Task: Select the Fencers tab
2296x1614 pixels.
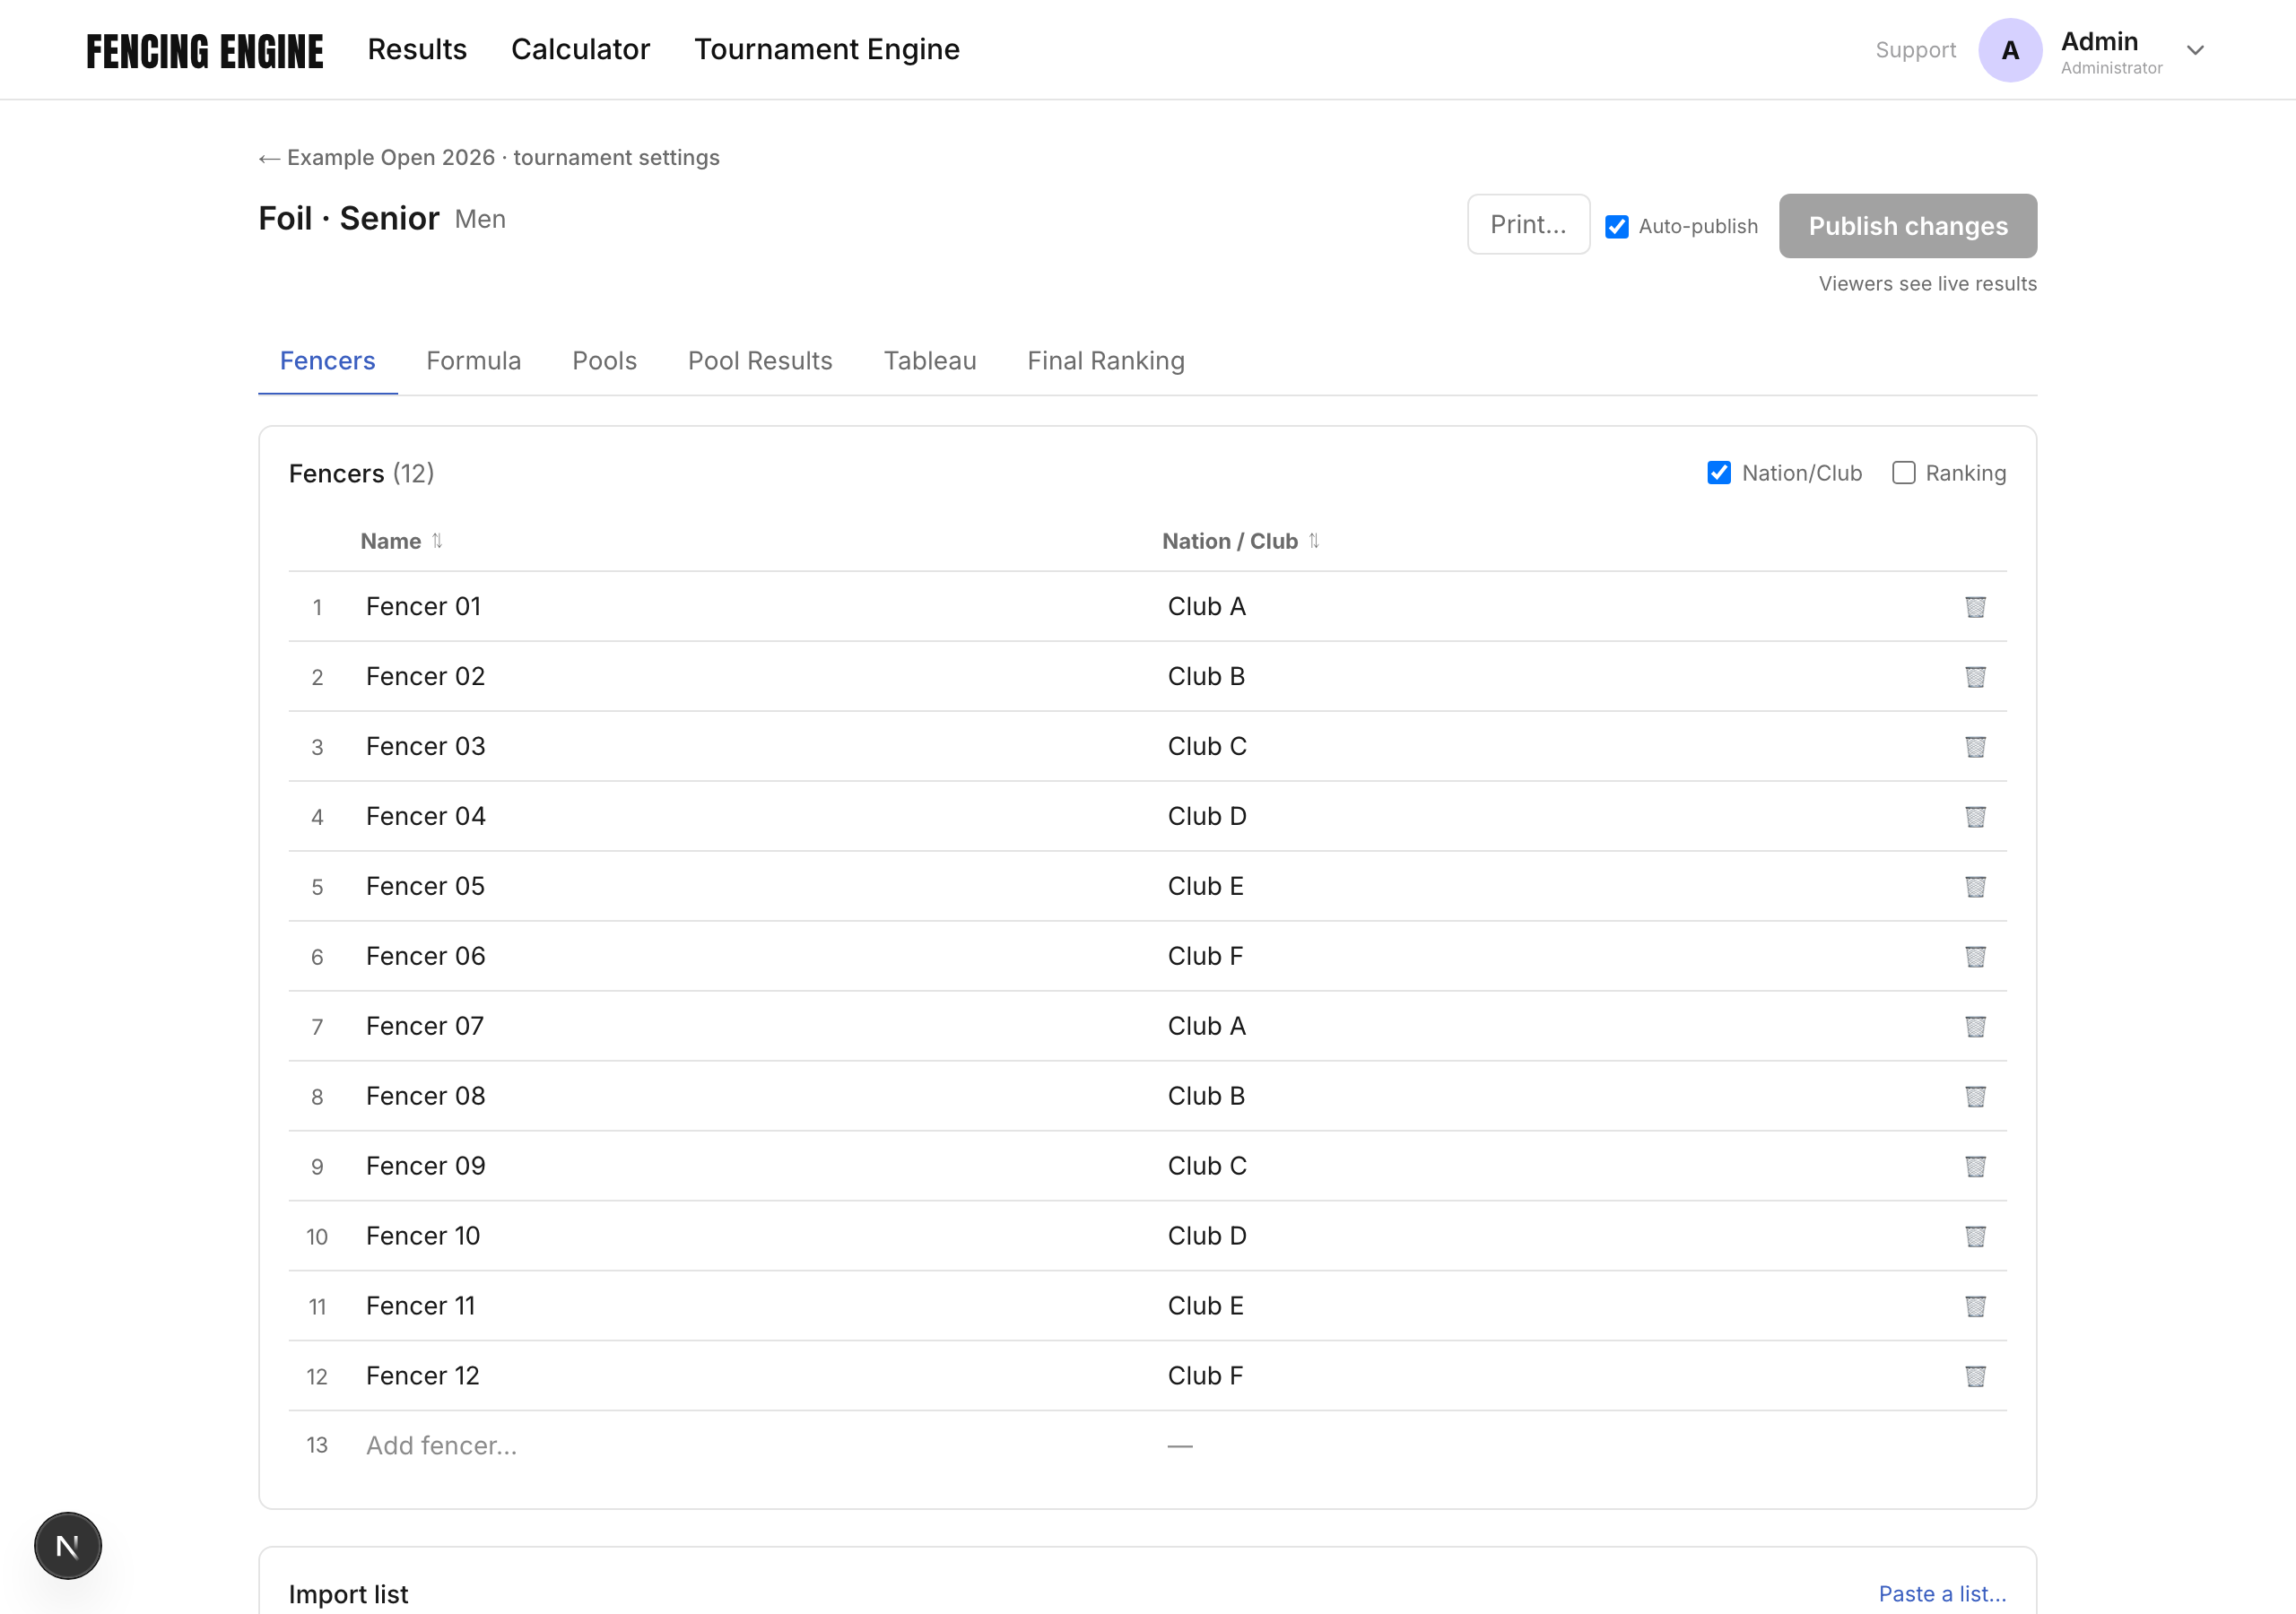Action: pos(327,361)
